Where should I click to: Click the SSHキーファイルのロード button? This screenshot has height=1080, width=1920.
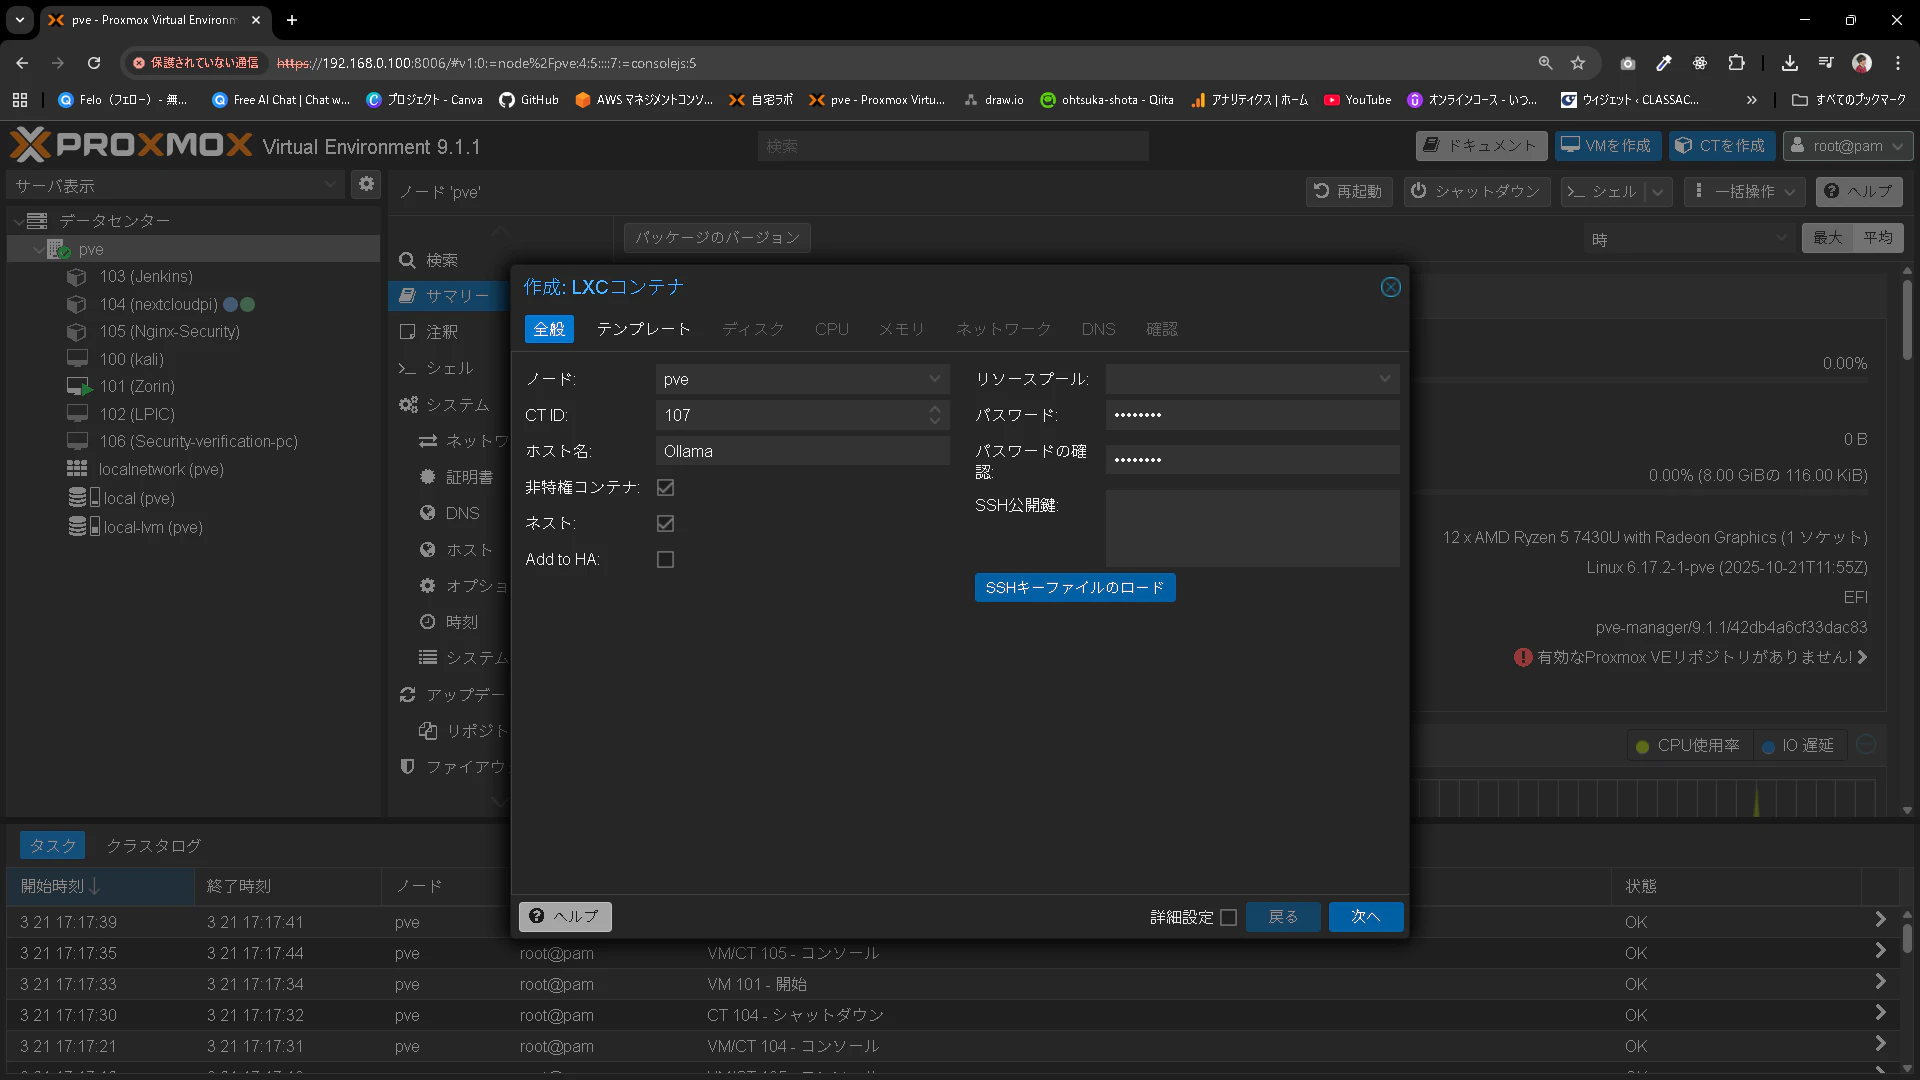1074,588
